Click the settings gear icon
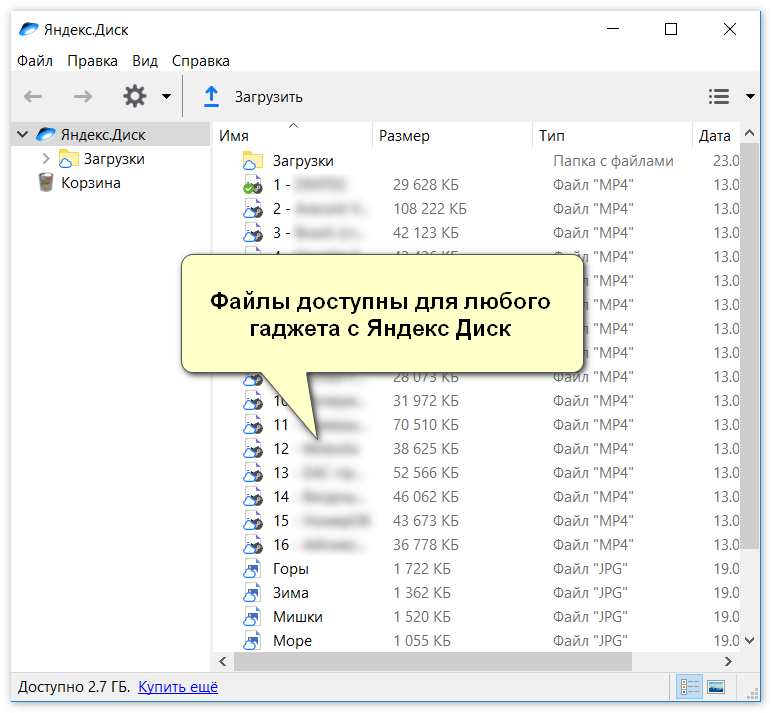 (134, 96)
